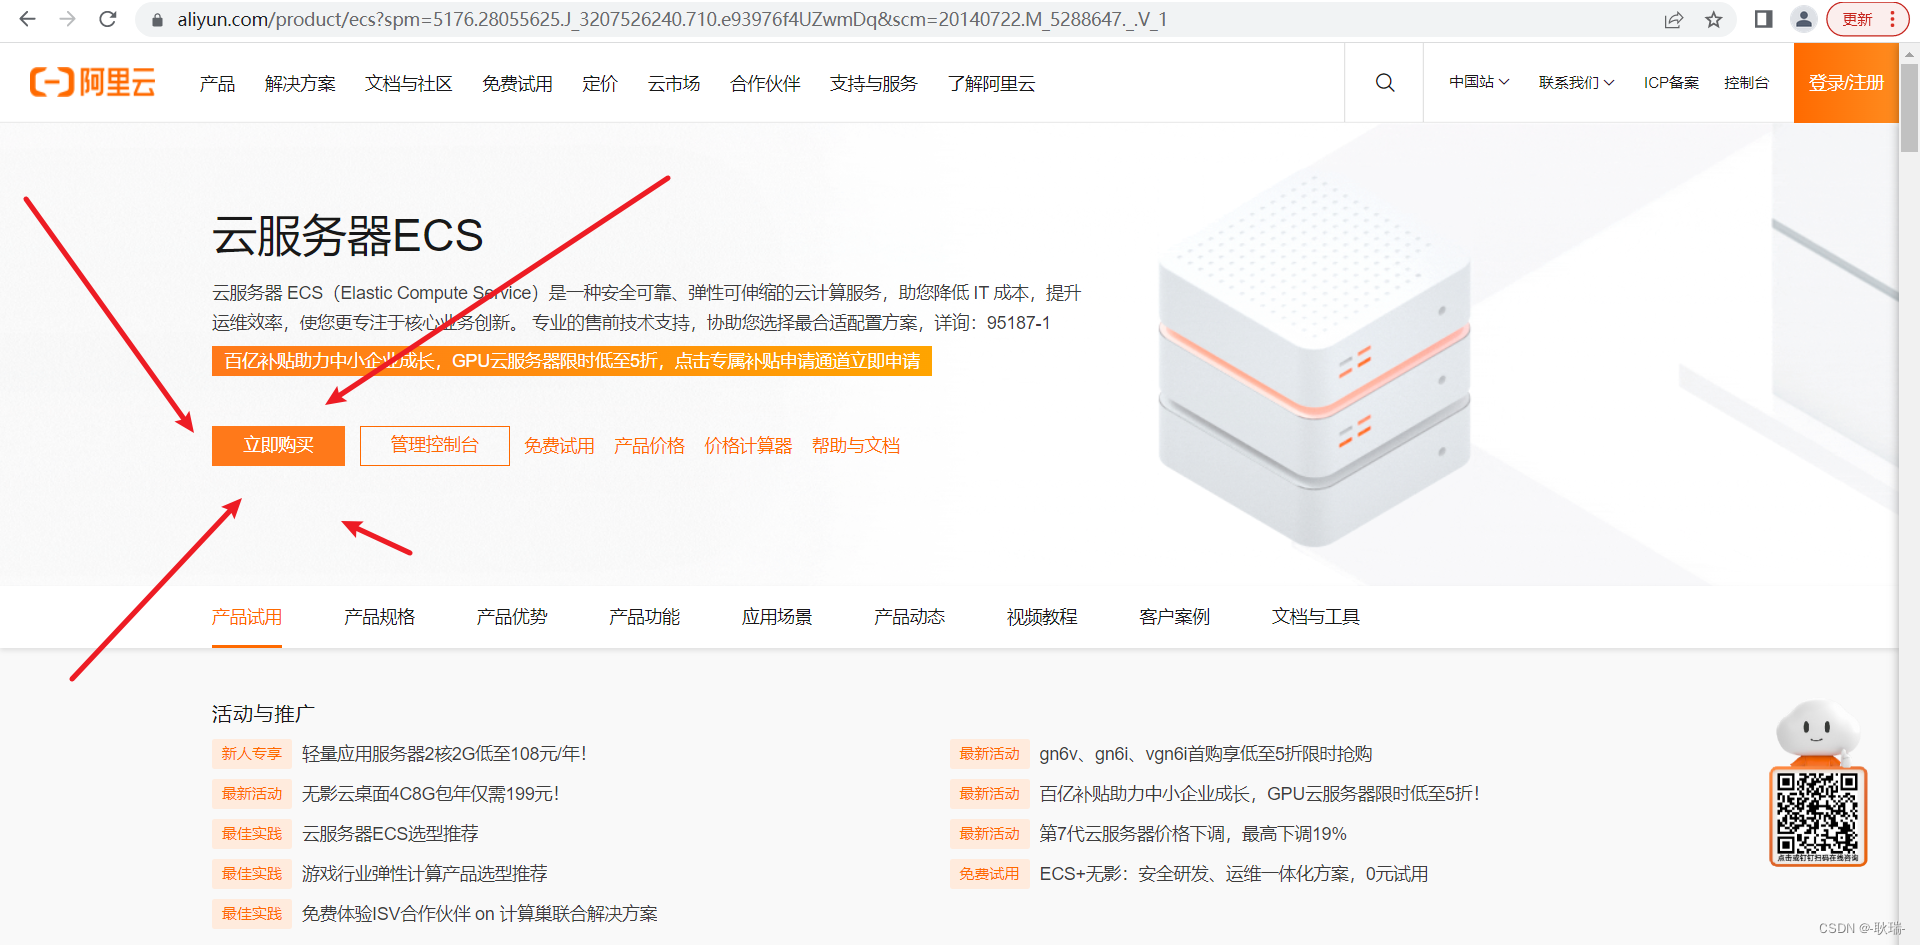1920x945 pixels.
Task: Click the 管理控制台 button
Action: (x=434, y=445)
